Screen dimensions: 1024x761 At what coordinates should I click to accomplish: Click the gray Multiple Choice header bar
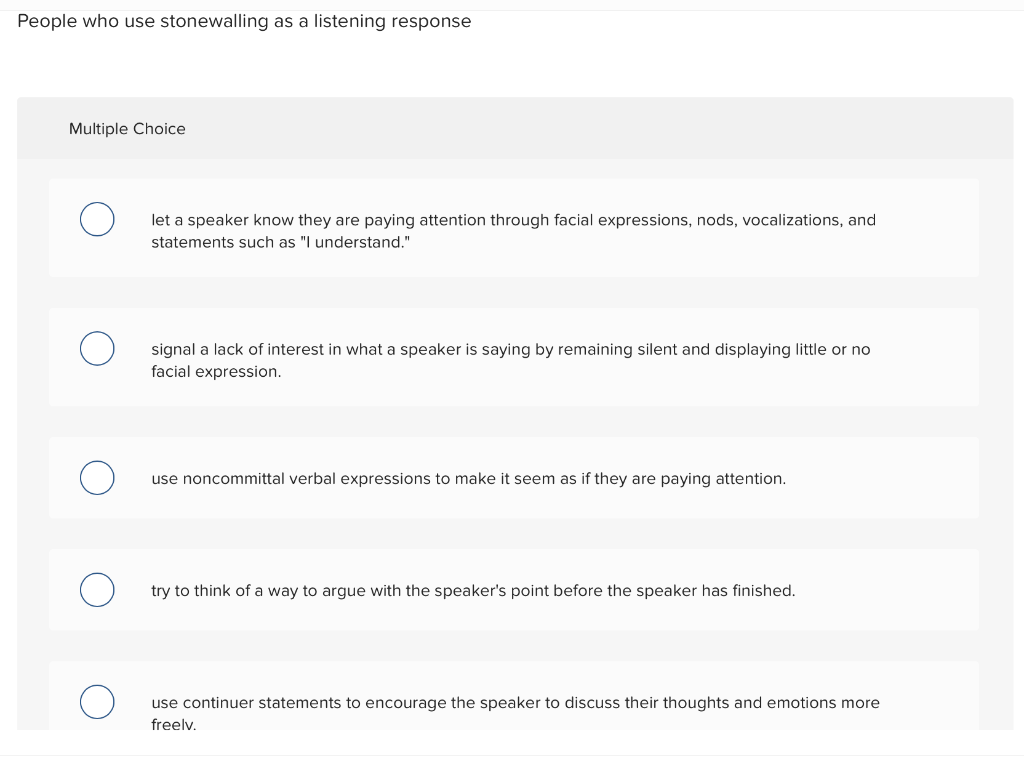click(x=515, y=129)
